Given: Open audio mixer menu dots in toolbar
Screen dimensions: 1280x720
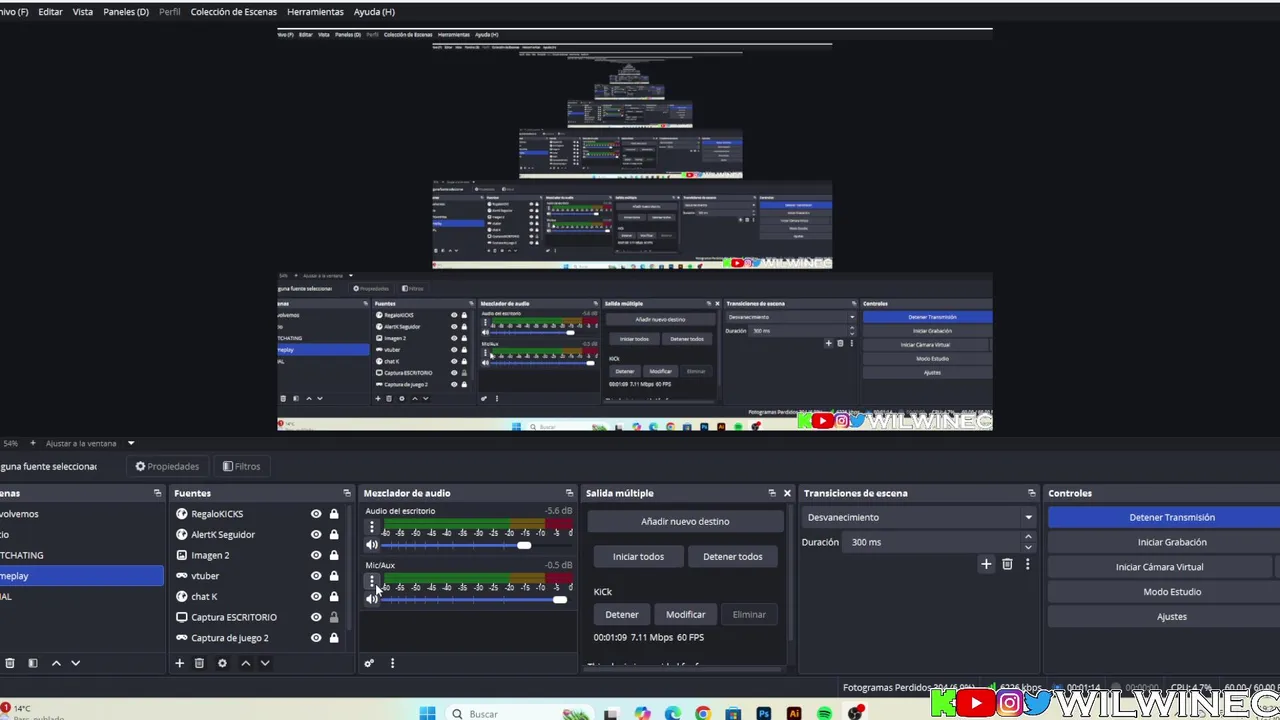Looking at the screenshot, I should (x=392, y=663).
